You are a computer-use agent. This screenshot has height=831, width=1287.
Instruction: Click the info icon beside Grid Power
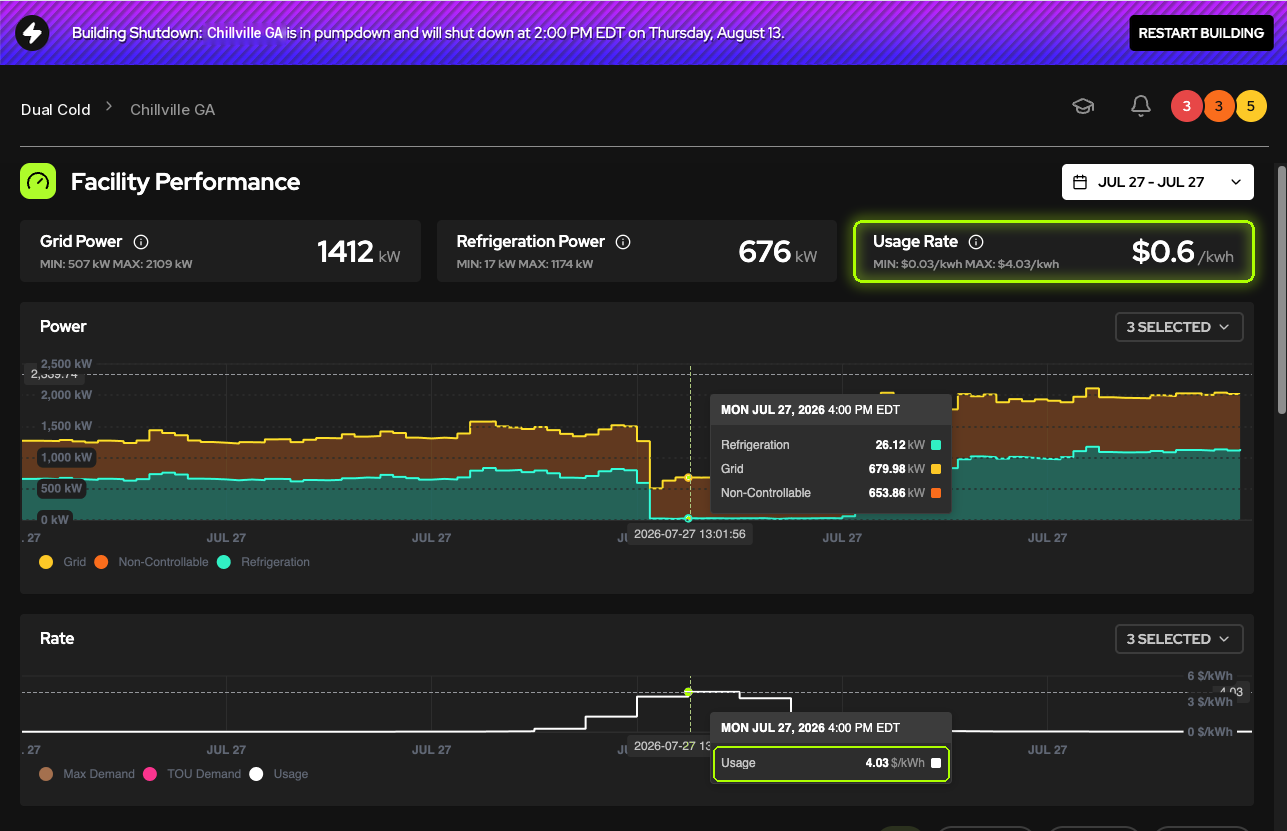pos(141,241)
